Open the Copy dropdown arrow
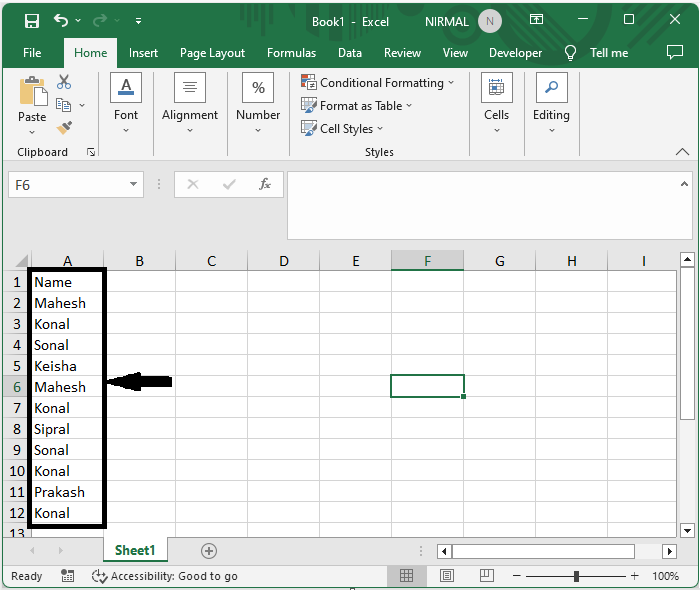Screen dimensions: 700x590 [82, 105]
